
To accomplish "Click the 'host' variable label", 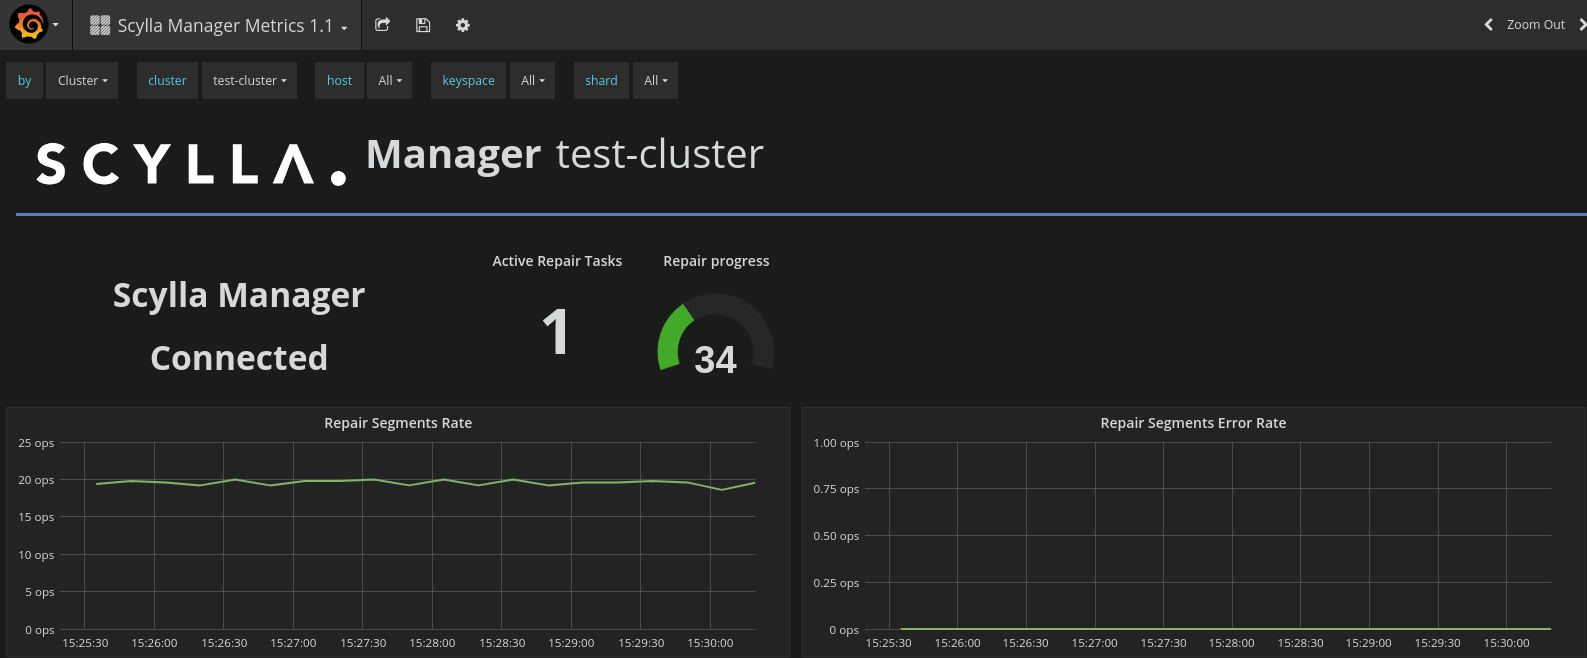I will [339, 81].
